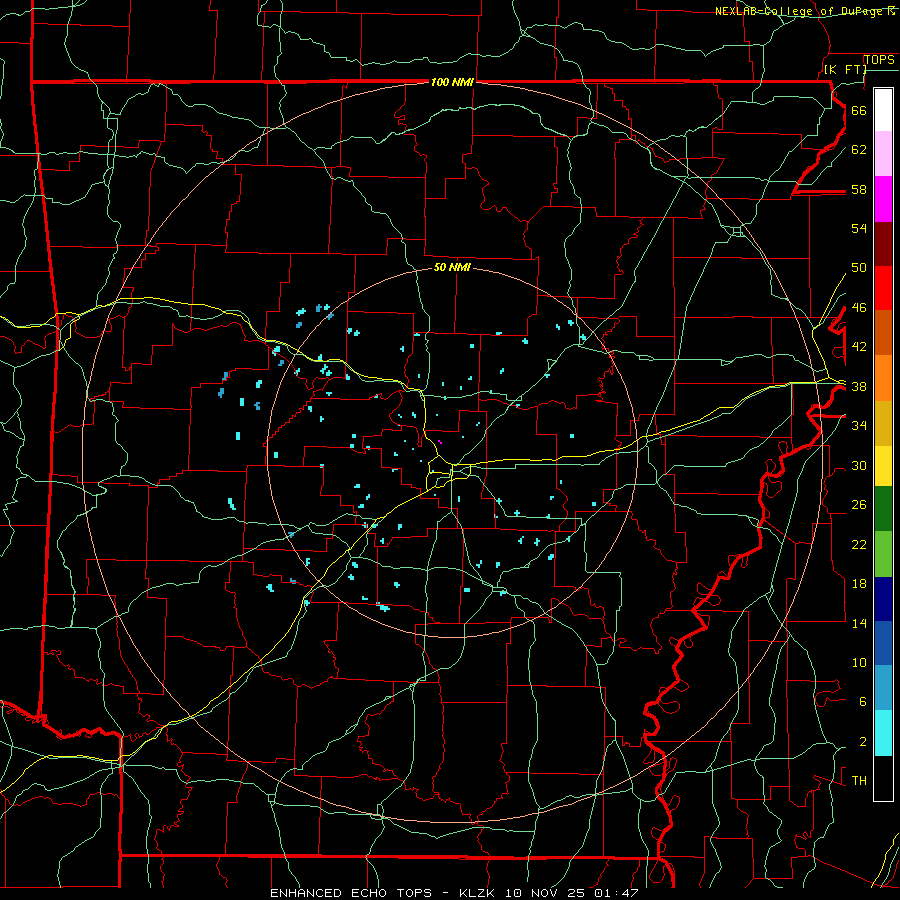Click the "26" legend value
Image resolution: width=900 pixels, height=900 pixels.
859,505
